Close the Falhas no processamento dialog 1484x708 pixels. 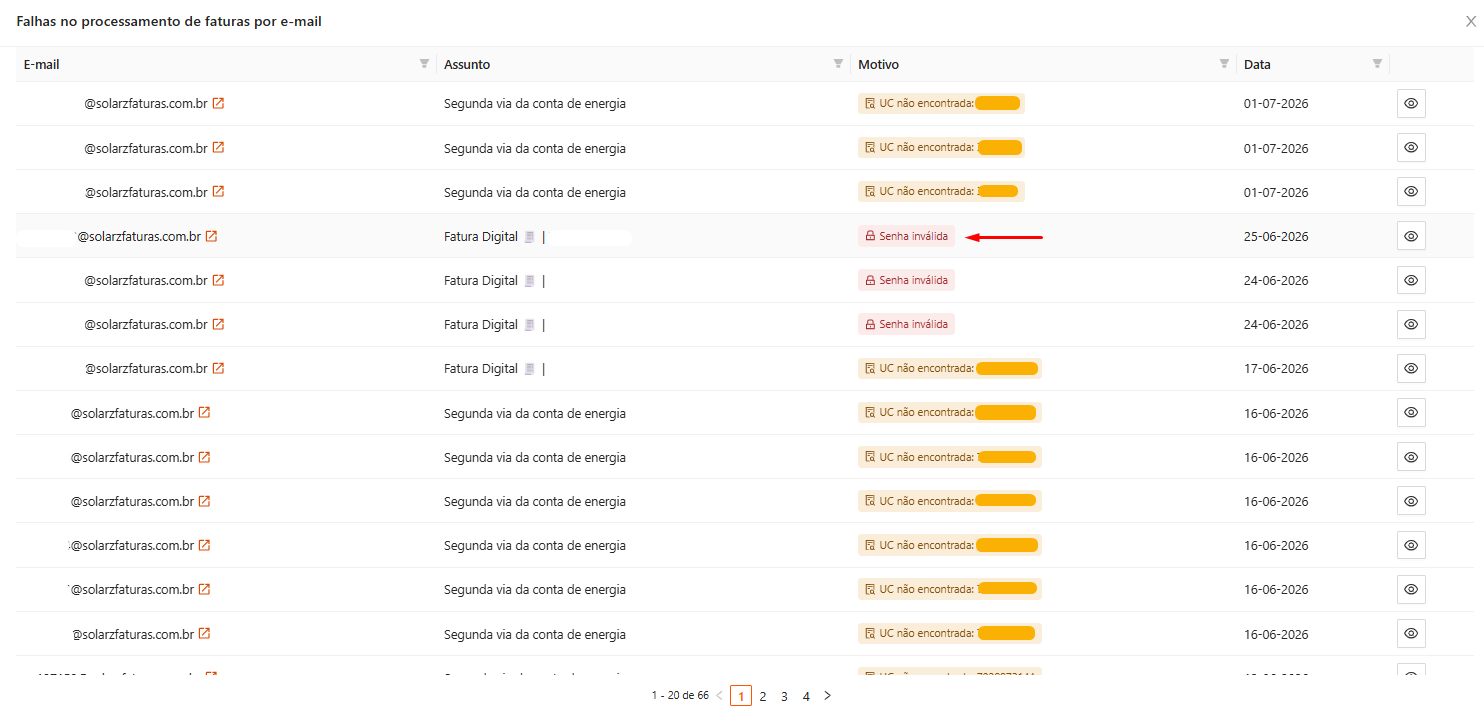[1471, 21]
